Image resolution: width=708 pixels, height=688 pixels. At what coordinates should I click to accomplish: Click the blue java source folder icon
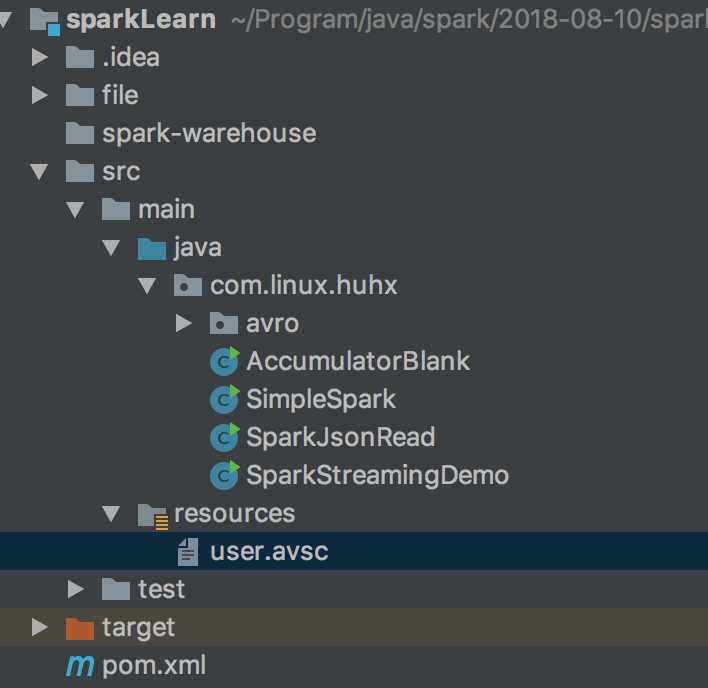click(x=151, y=247)
